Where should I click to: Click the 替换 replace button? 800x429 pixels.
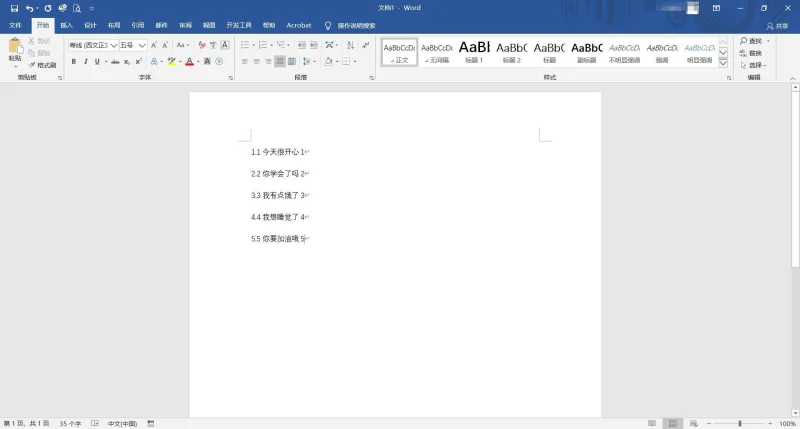pos(751,53)
